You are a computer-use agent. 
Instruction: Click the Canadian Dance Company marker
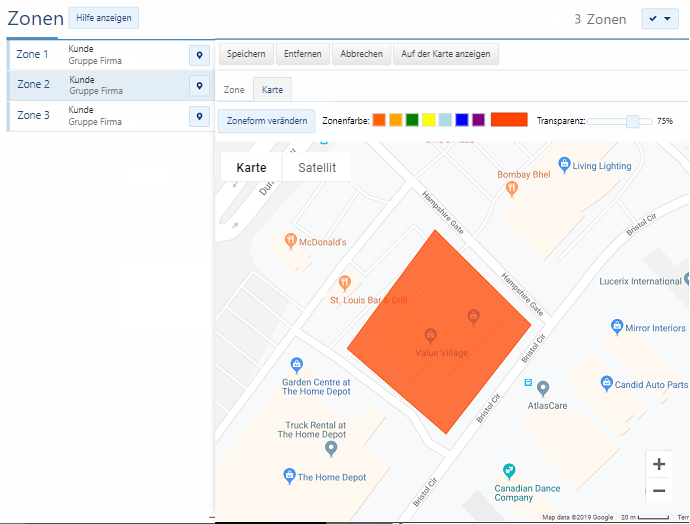pyautogui.click(x=509, y=471)
